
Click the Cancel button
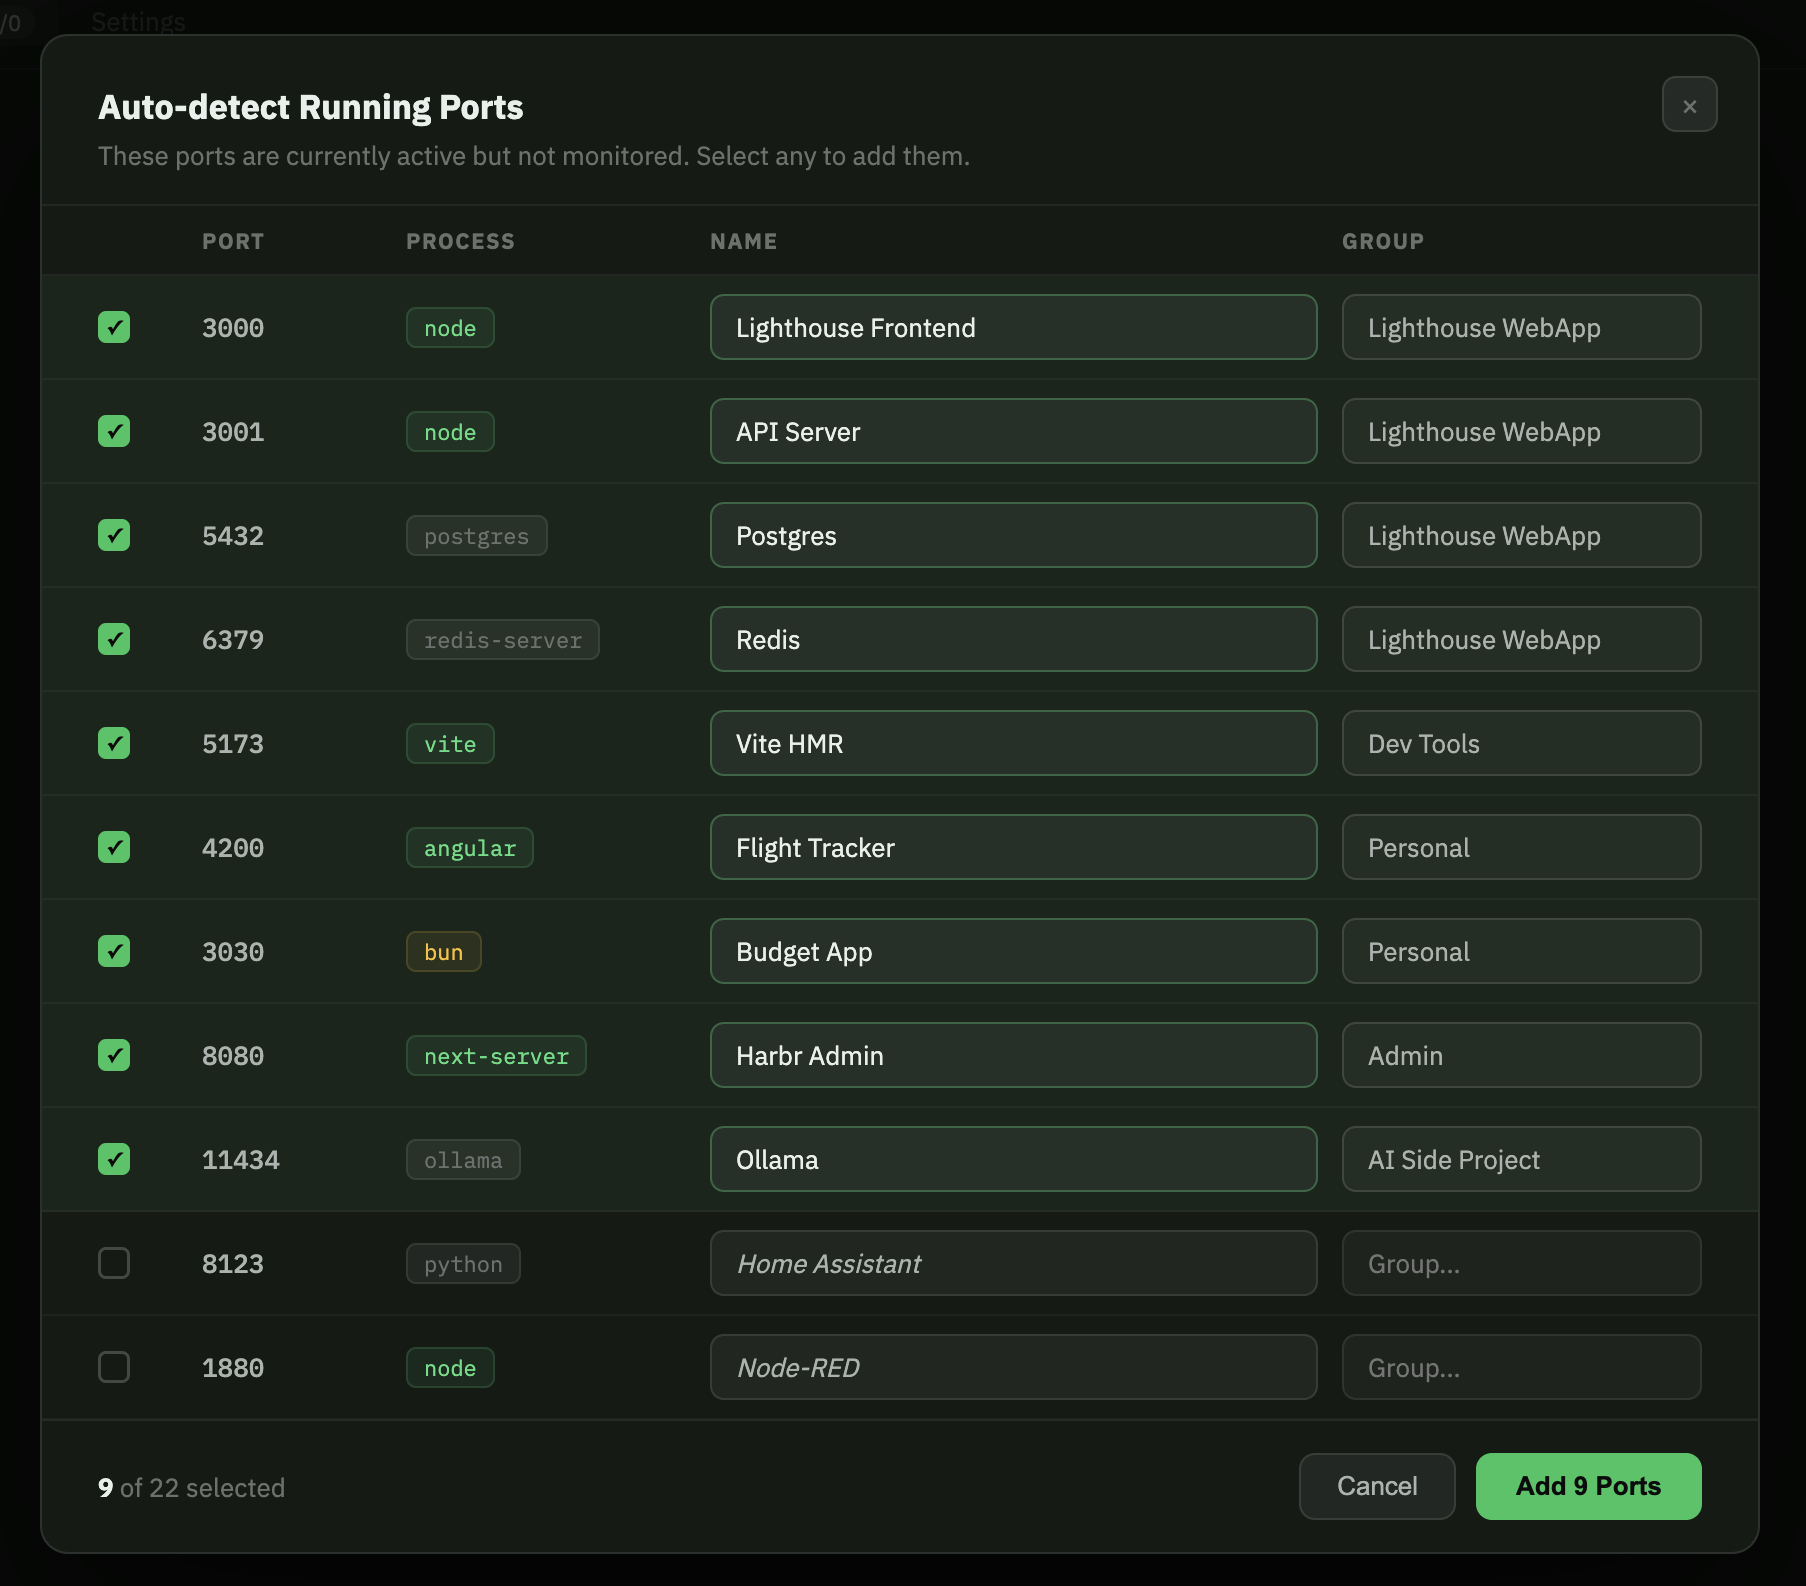point(1377,1486)
